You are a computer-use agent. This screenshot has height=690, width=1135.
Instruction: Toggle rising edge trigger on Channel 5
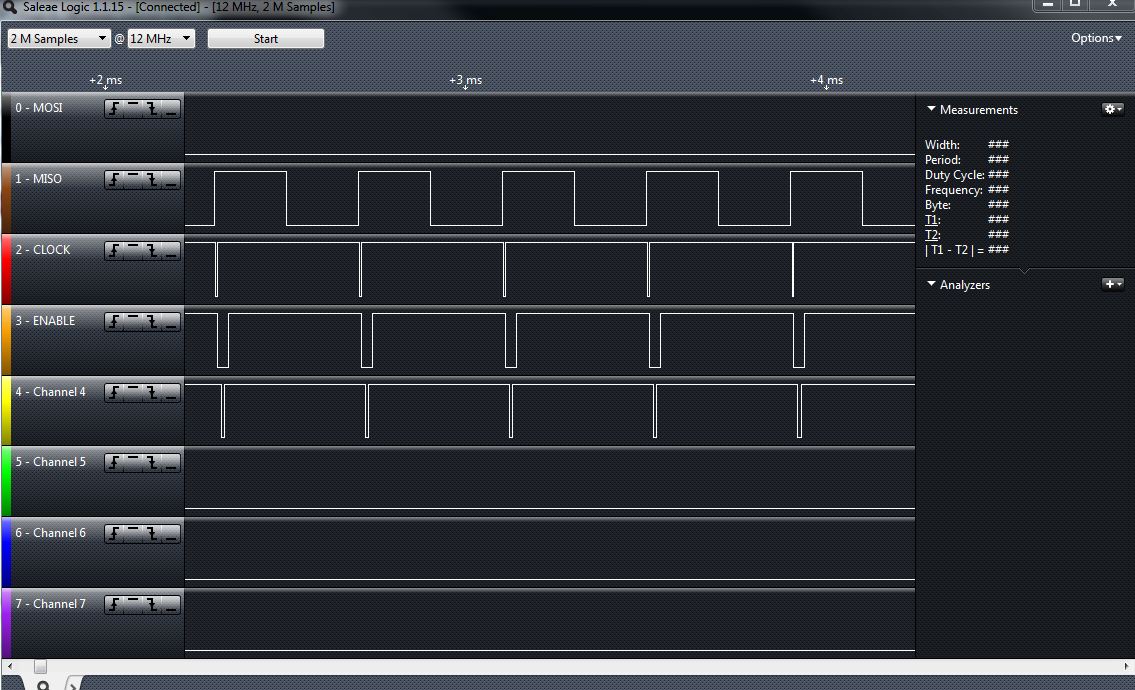(114, 463)
